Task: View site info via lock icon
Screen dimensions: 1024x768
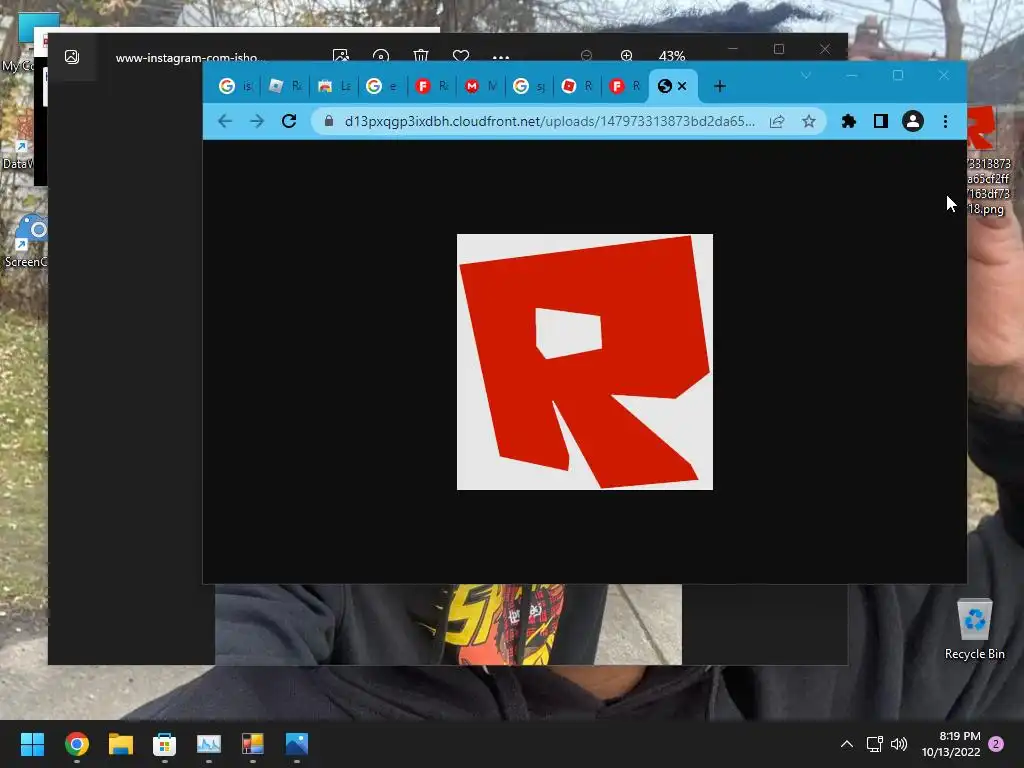Action: pos(329,121)
